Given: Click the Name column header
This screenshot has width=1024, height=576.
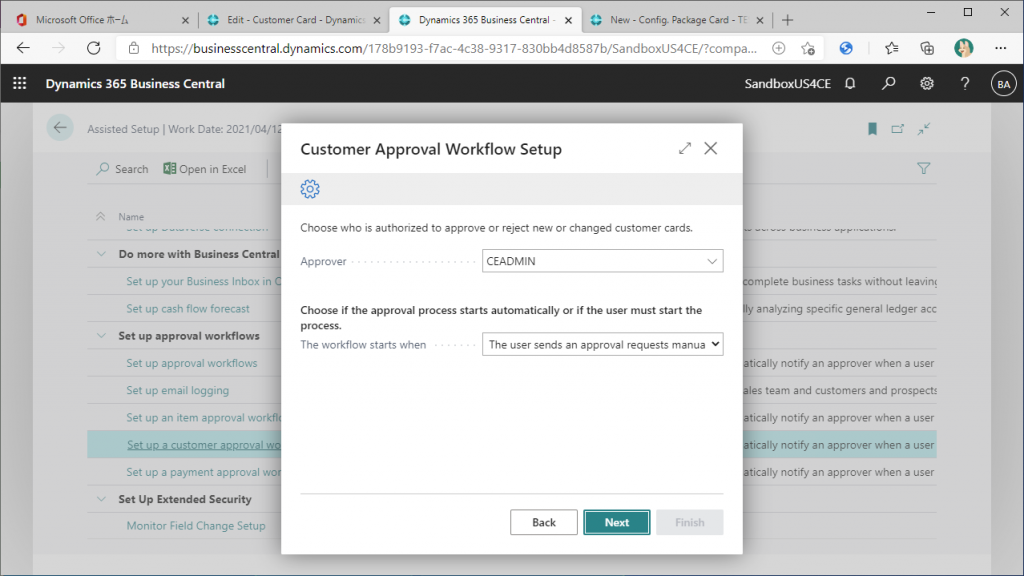Looking at the screenshot, I should (x=131, y=216).
